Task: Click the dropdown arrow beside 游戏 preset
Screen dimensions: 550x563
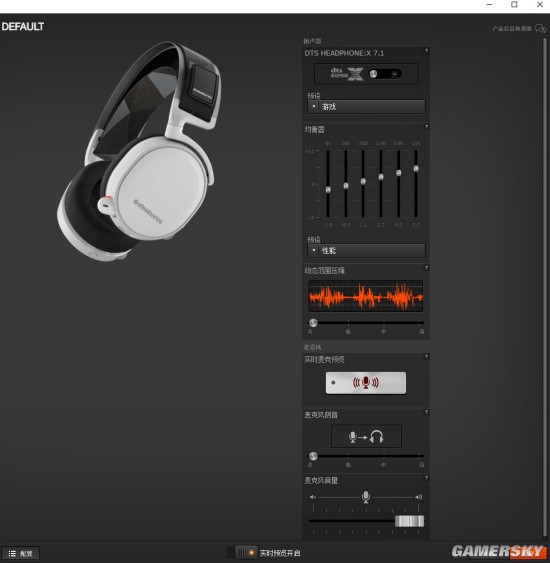Action: coord(314,107)
